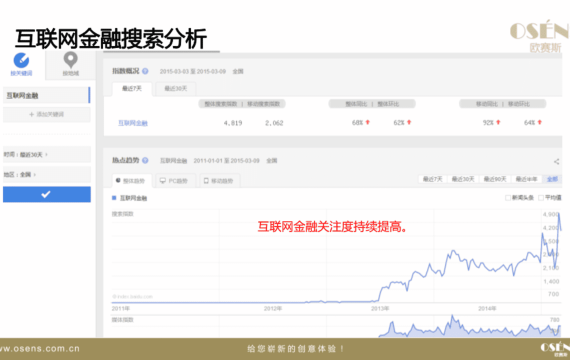
Task: Set trend chart range to 最近30天
Action: (x=463, y=179)
